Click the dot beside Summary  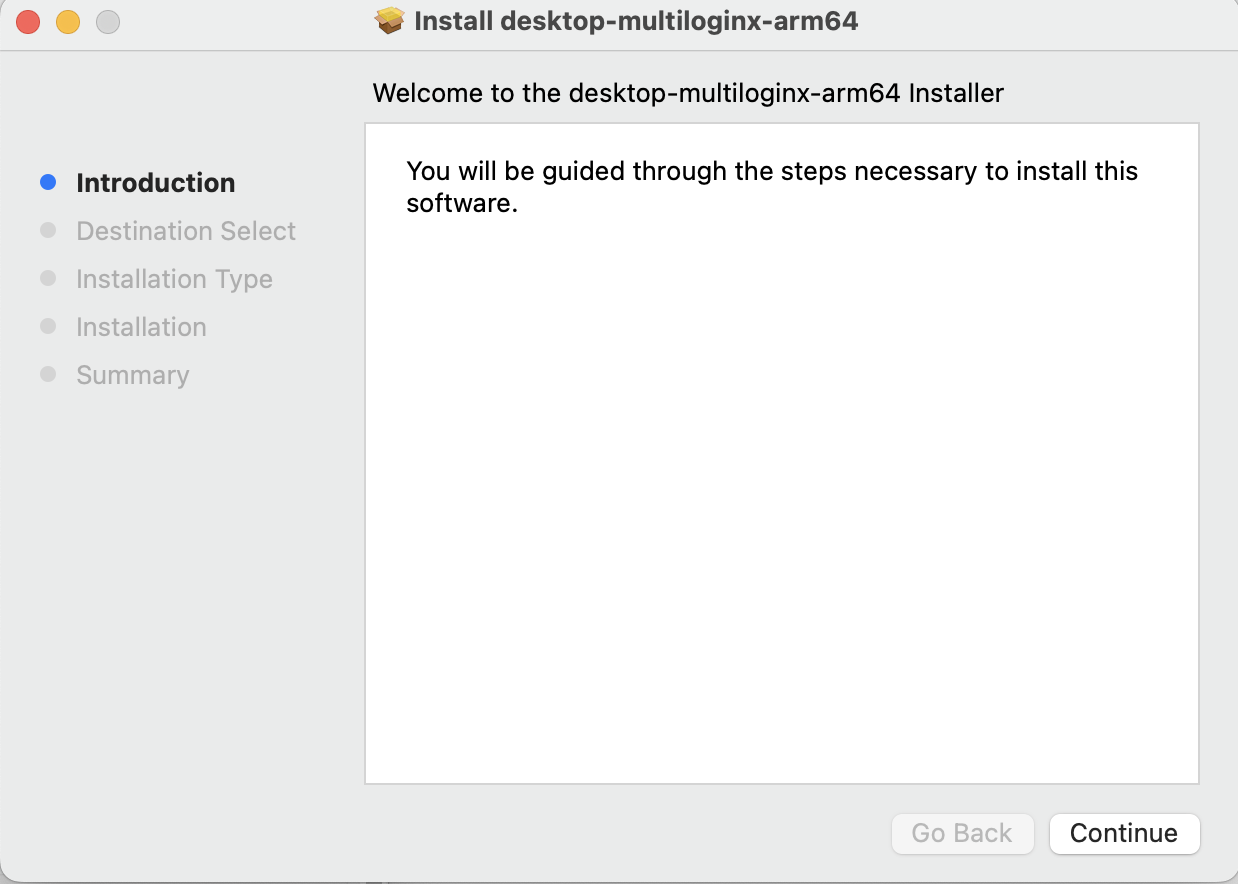[x=47, y=373]
